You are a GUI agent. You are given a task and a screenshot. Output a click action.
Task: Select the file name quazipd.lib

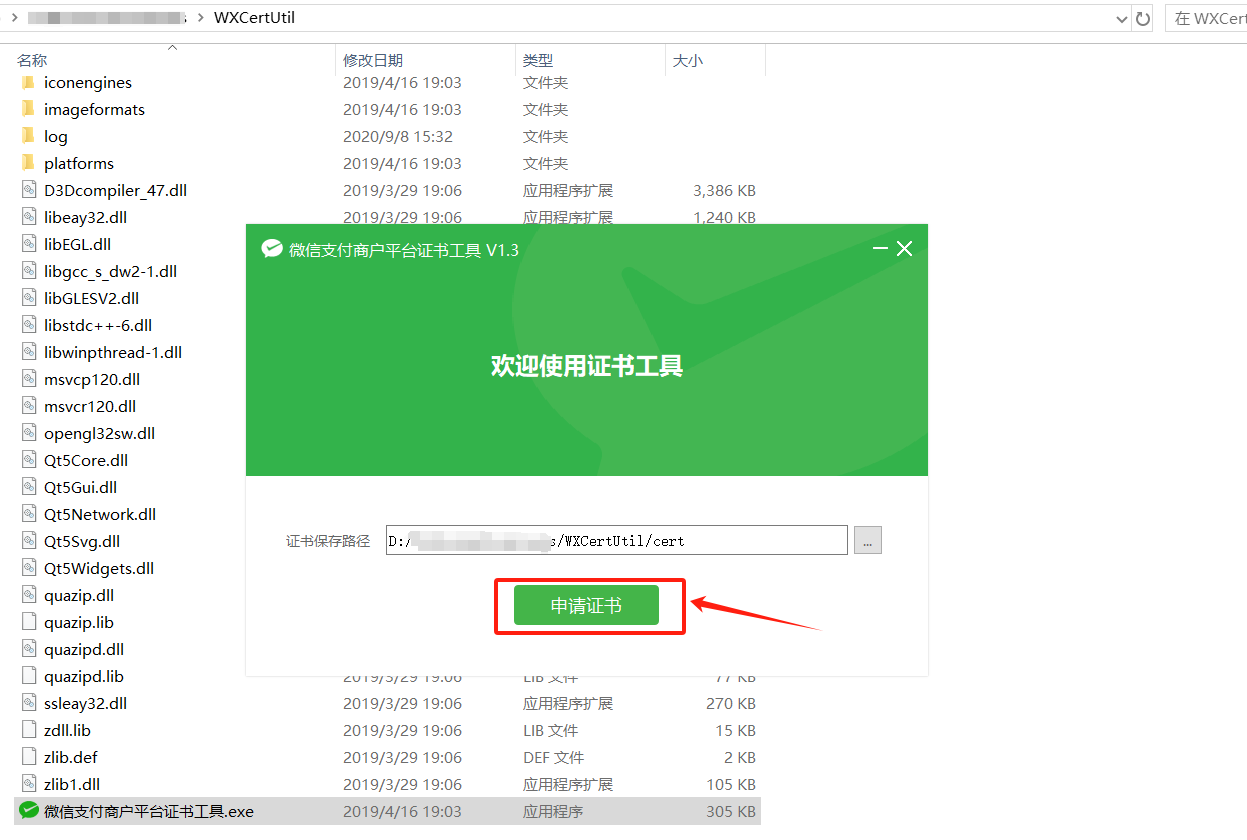[84, 676]
